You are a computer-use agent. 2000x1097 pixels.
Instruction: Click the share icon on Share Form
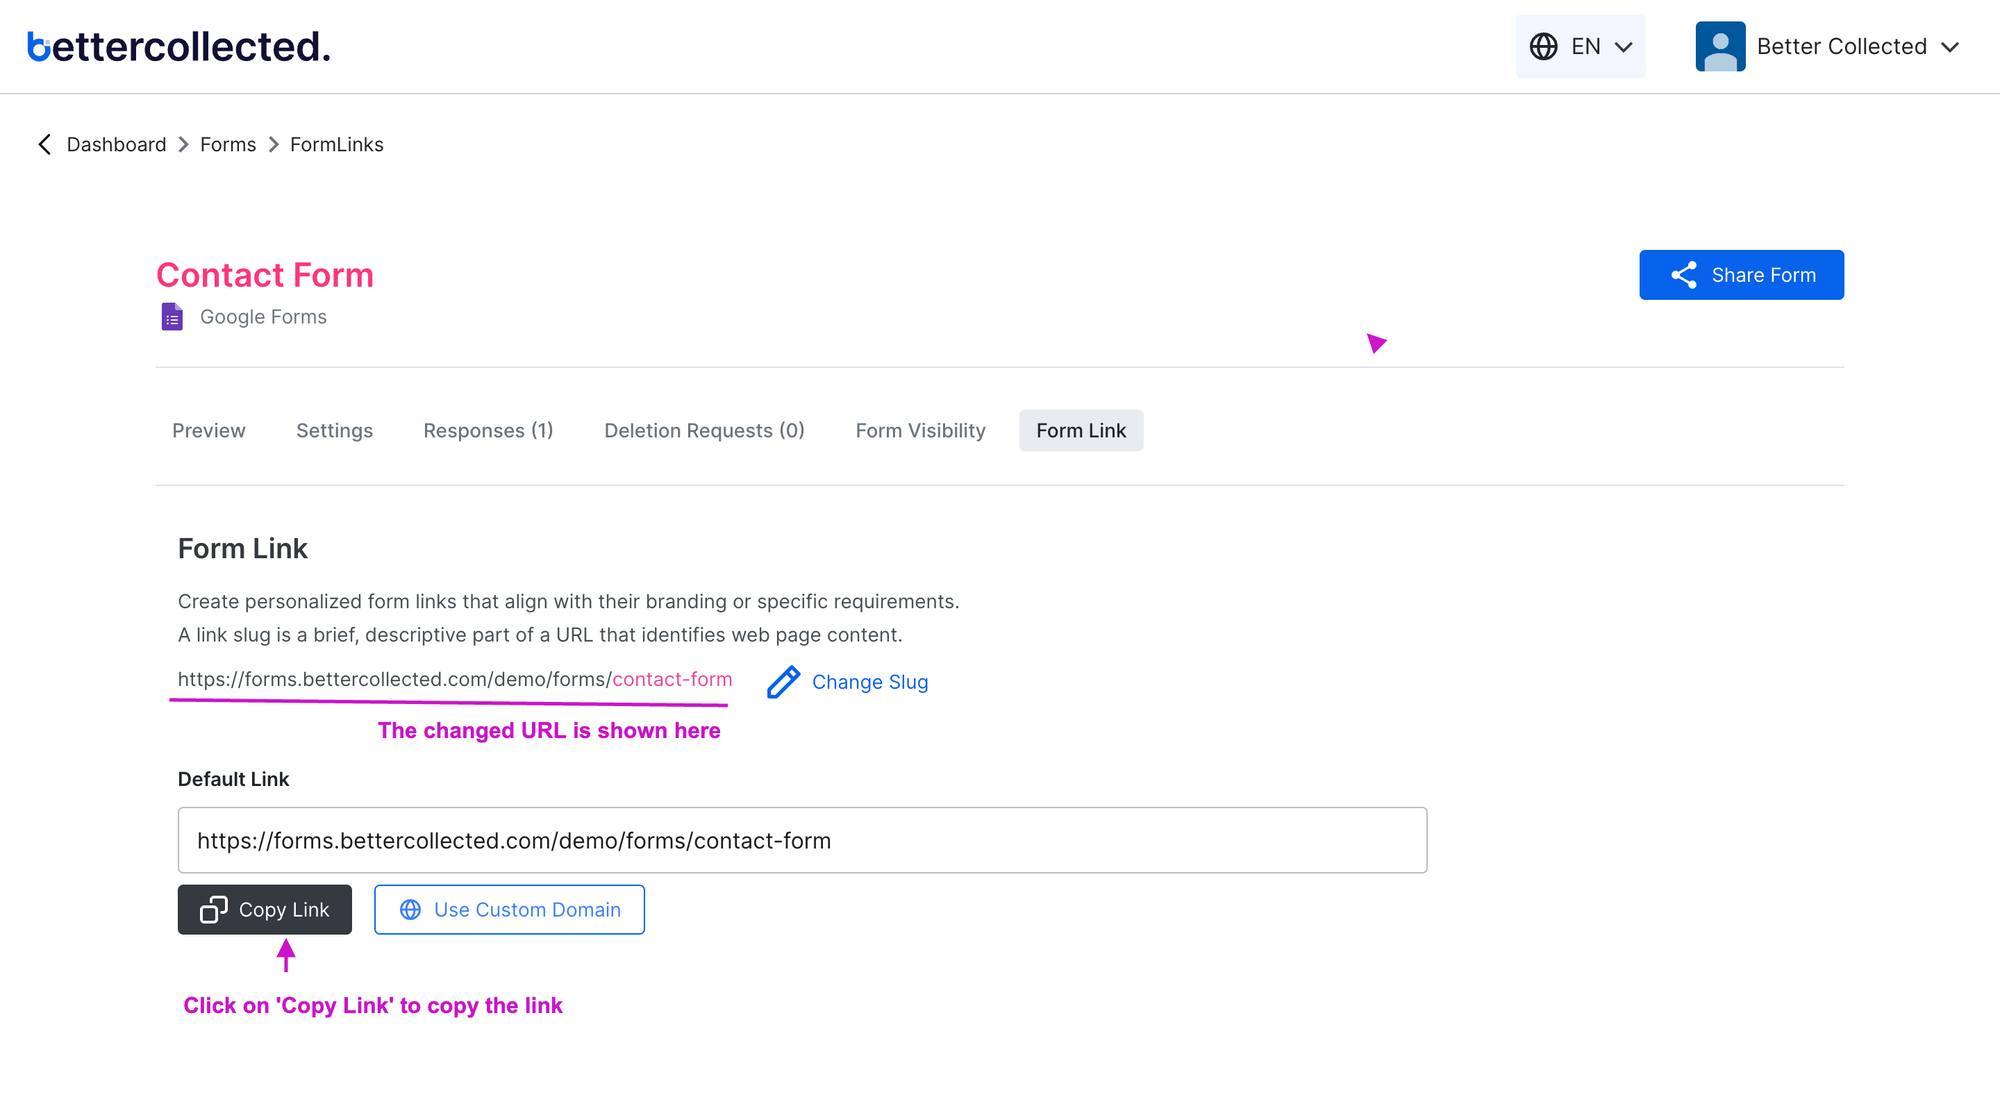coord(1683,275)
